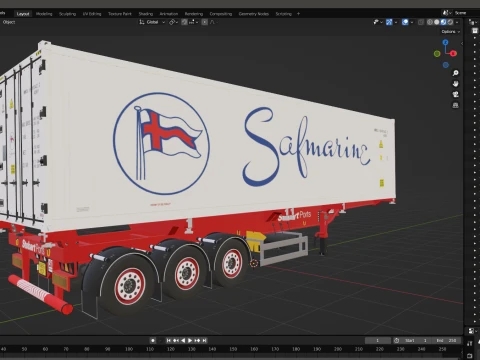Viewport: 480px width, 360px height.
Task: Open the proportional editing falloff dropdown
Action: tap(213, 22)
